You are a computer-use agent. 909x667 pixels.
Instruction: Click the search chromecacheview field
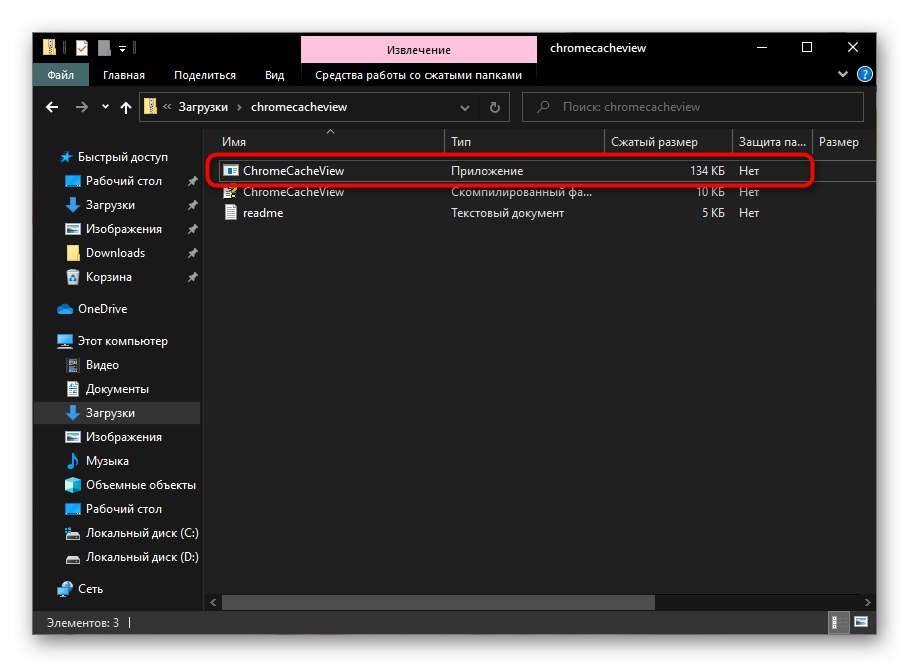pos(693,107)
